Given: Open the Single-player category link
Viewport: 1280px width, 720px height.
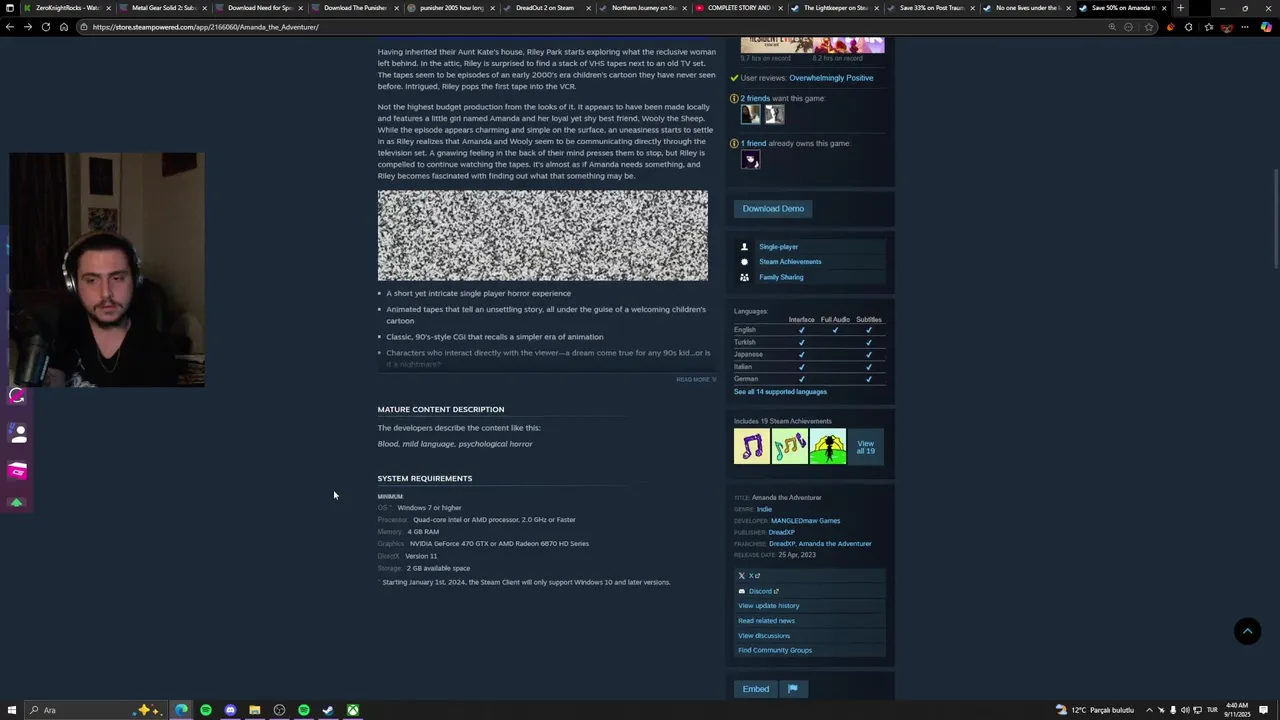Looking at the screenshot, I should pyautogui.click(x=778, y=247).
